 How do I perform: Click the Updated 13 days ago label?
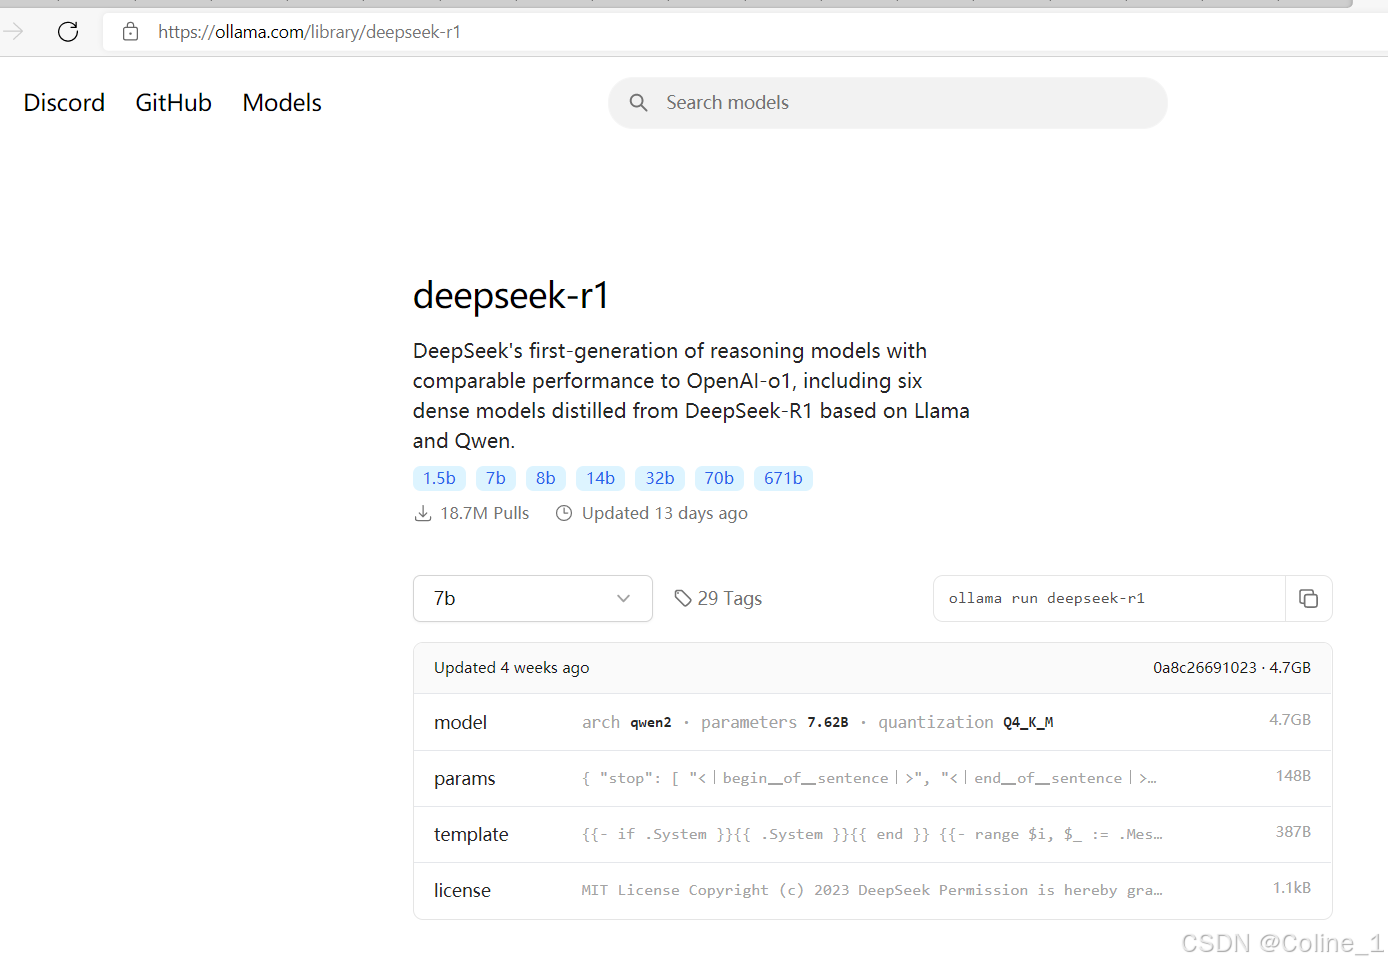(664, 513)
